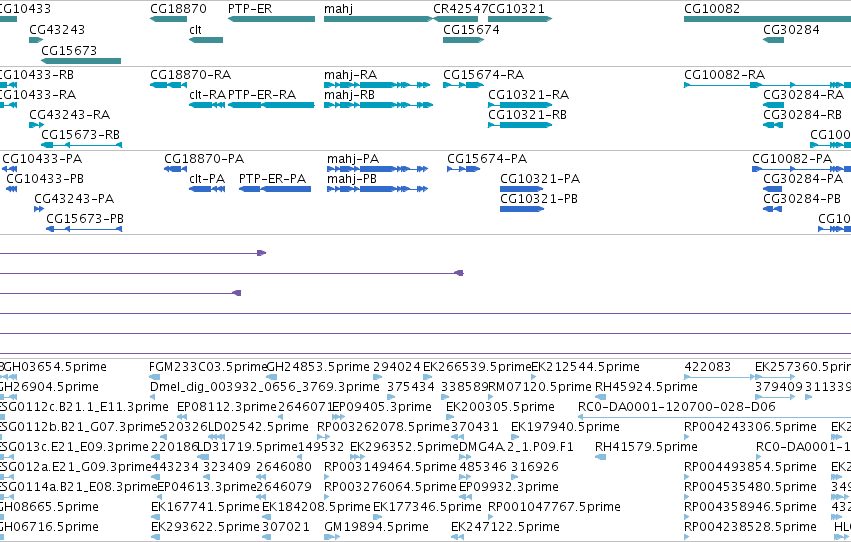The image size is (851, 542).
Task: Open the mahj gene feature
Action: pos(378,19)
